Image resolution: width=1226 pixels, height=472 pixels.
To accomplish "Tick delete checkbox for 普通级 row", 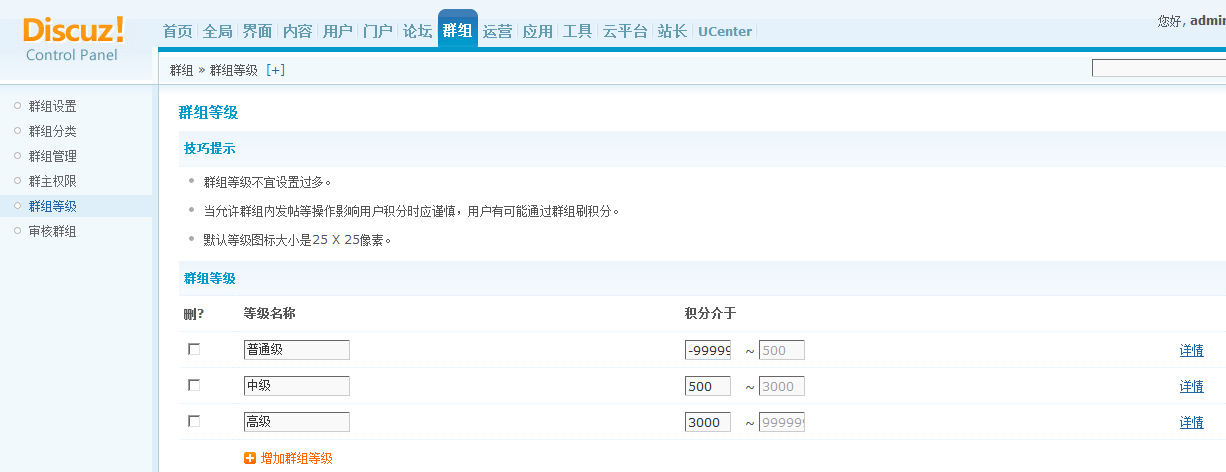I will pyautogui.click(x=194, y=349).
